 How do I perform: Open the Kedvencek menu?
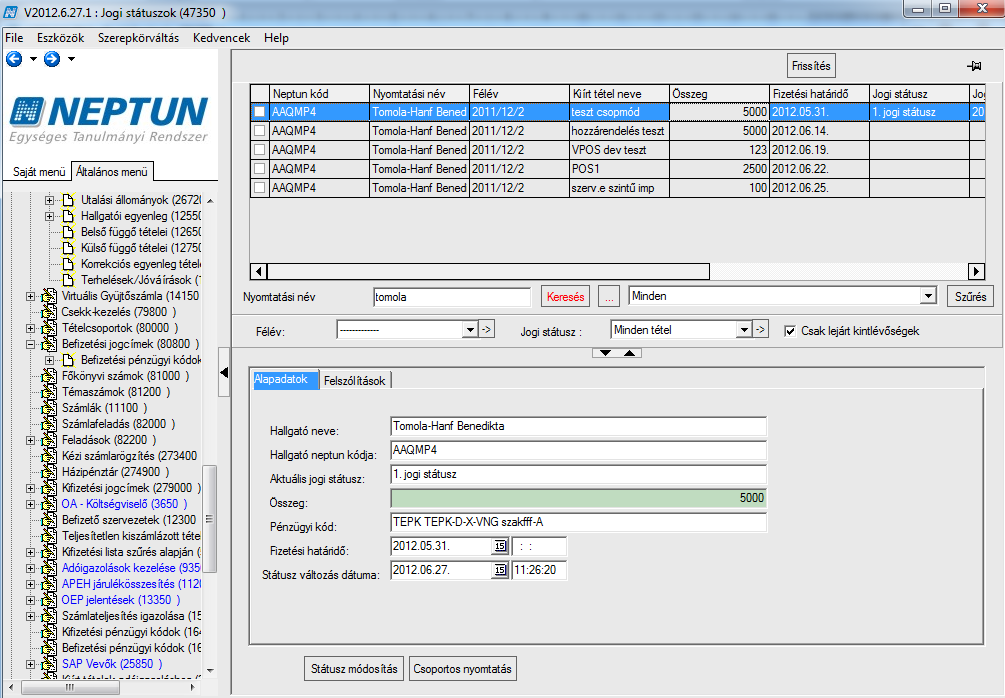(x=221, y=38)
